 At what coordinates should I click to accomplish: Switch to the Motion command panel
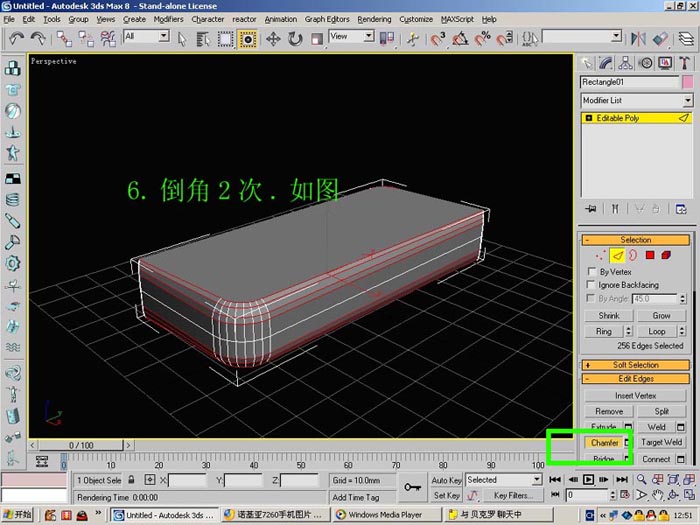click(645, 63)
